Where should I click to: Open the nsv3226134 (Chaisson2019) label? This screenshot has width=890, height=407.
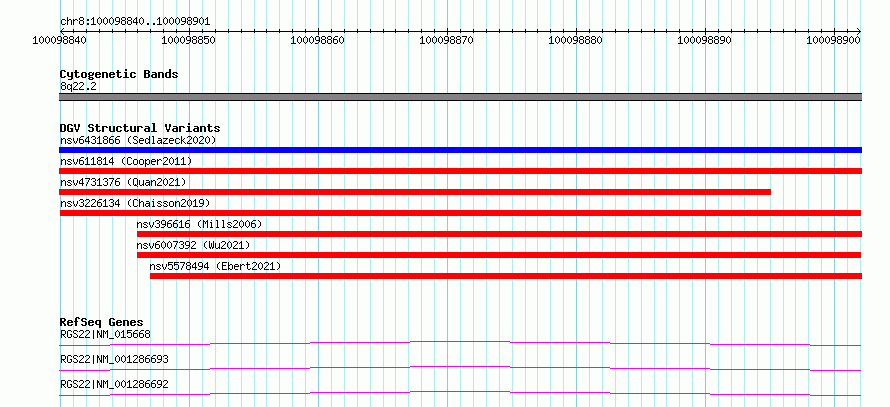click(135, 203)
